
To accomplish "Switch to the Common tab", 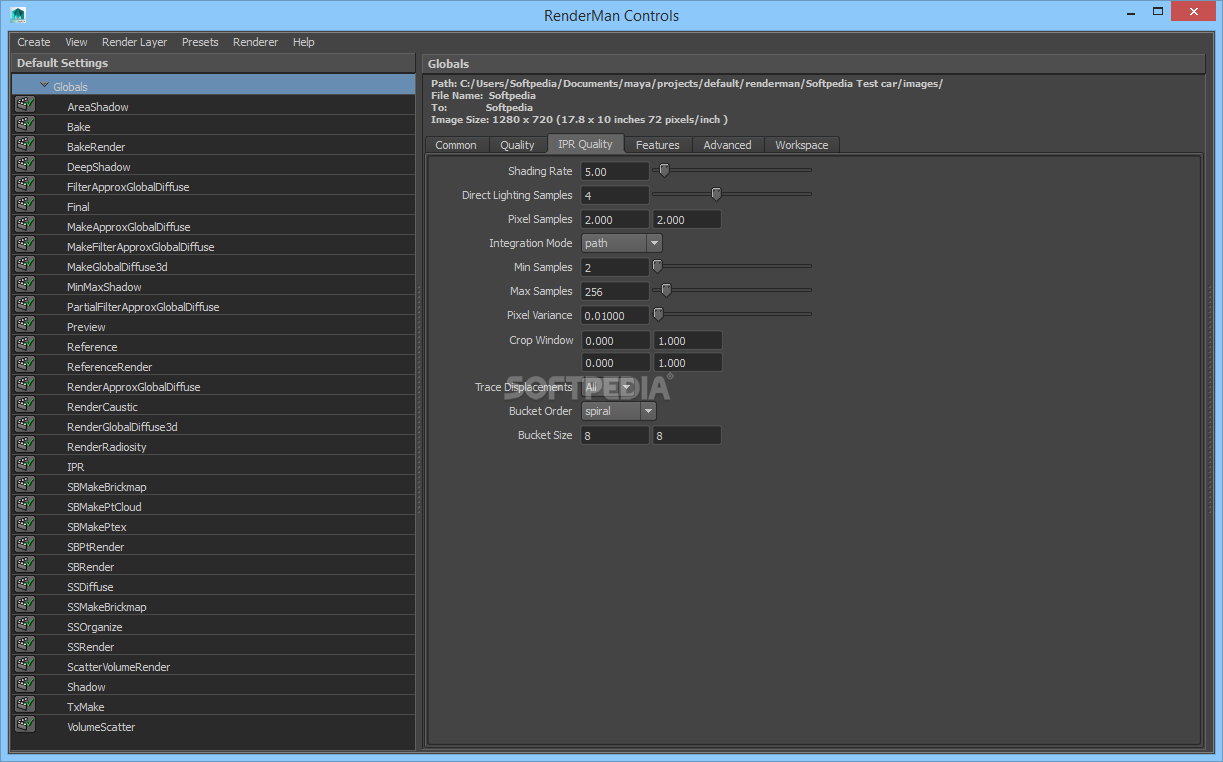I will point(456,145).
